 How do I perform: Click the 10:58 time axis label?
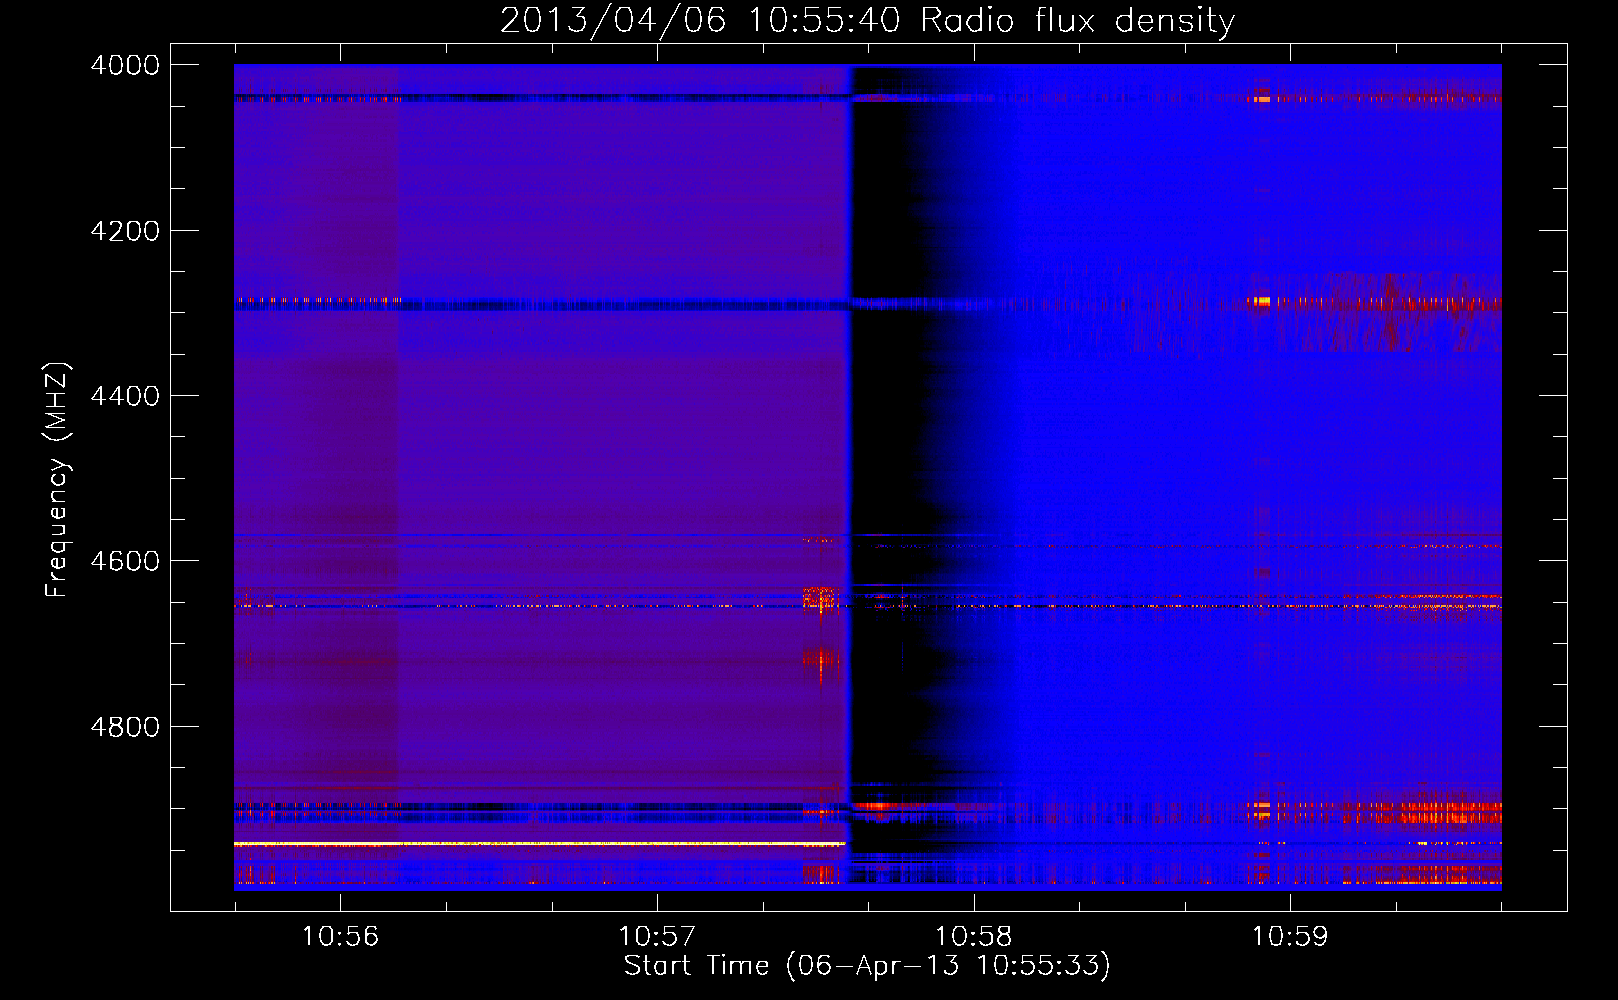pos(974,937)
